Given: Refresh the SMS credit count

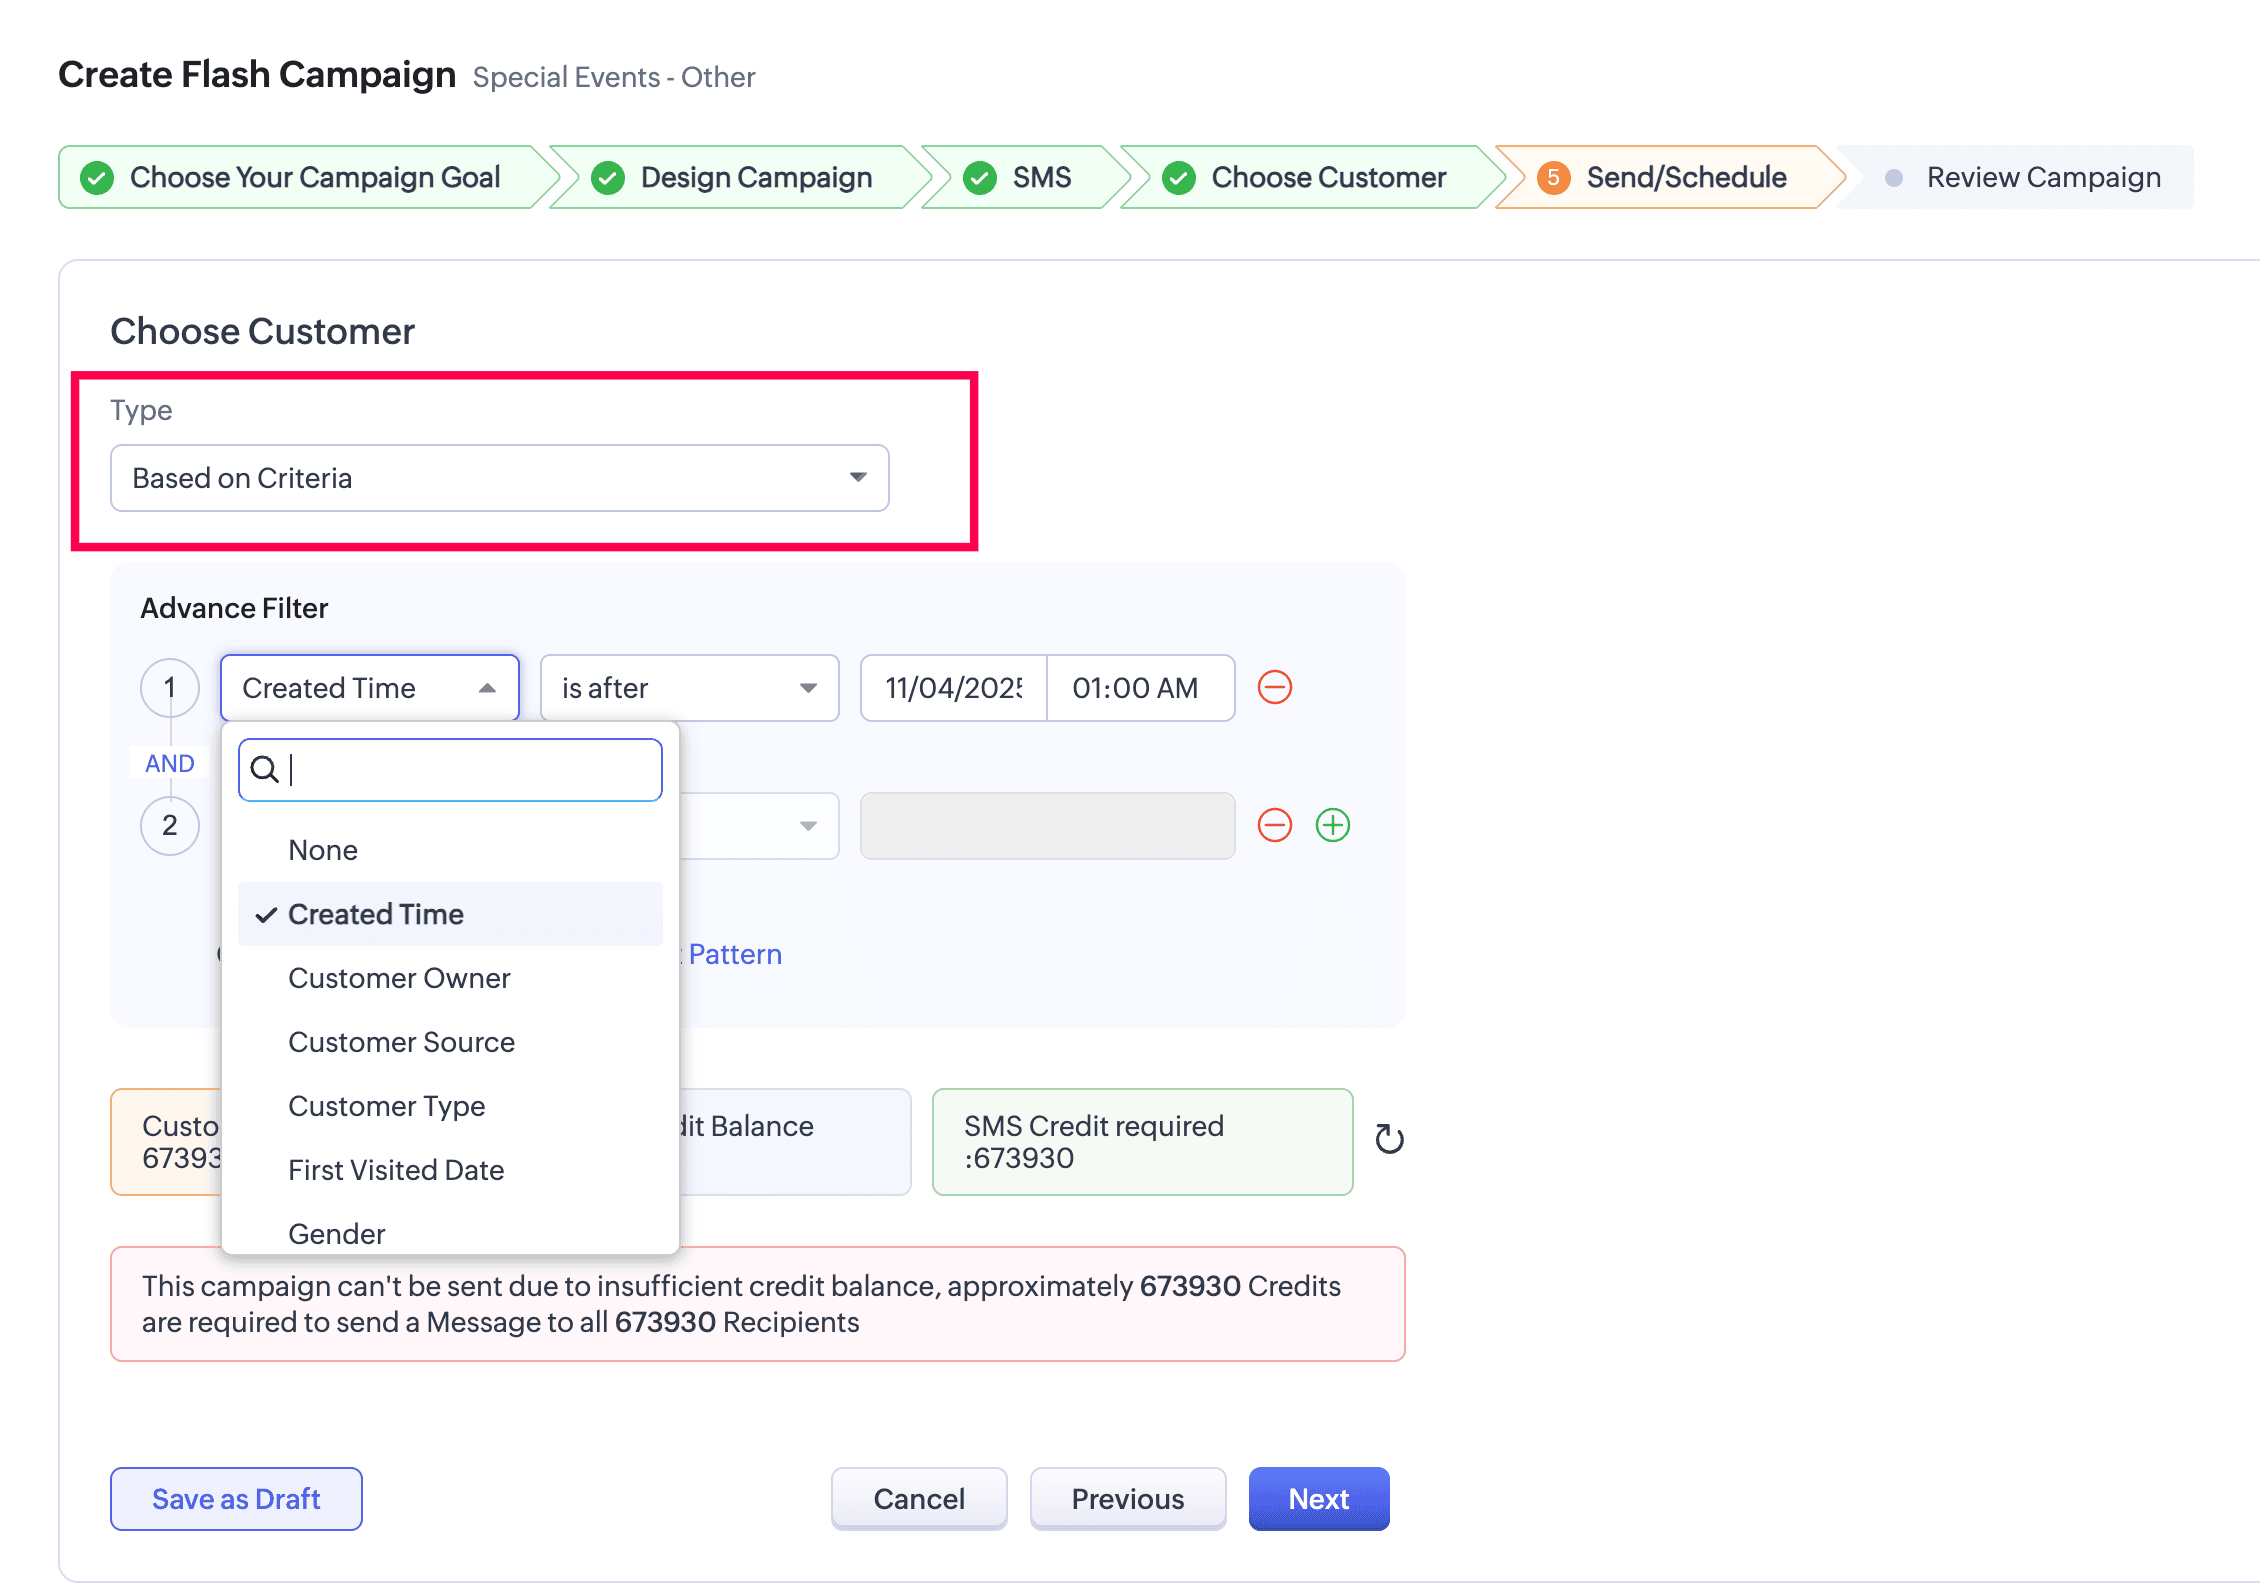Looking at the screenshot, I should [x=1389, y=1139].
